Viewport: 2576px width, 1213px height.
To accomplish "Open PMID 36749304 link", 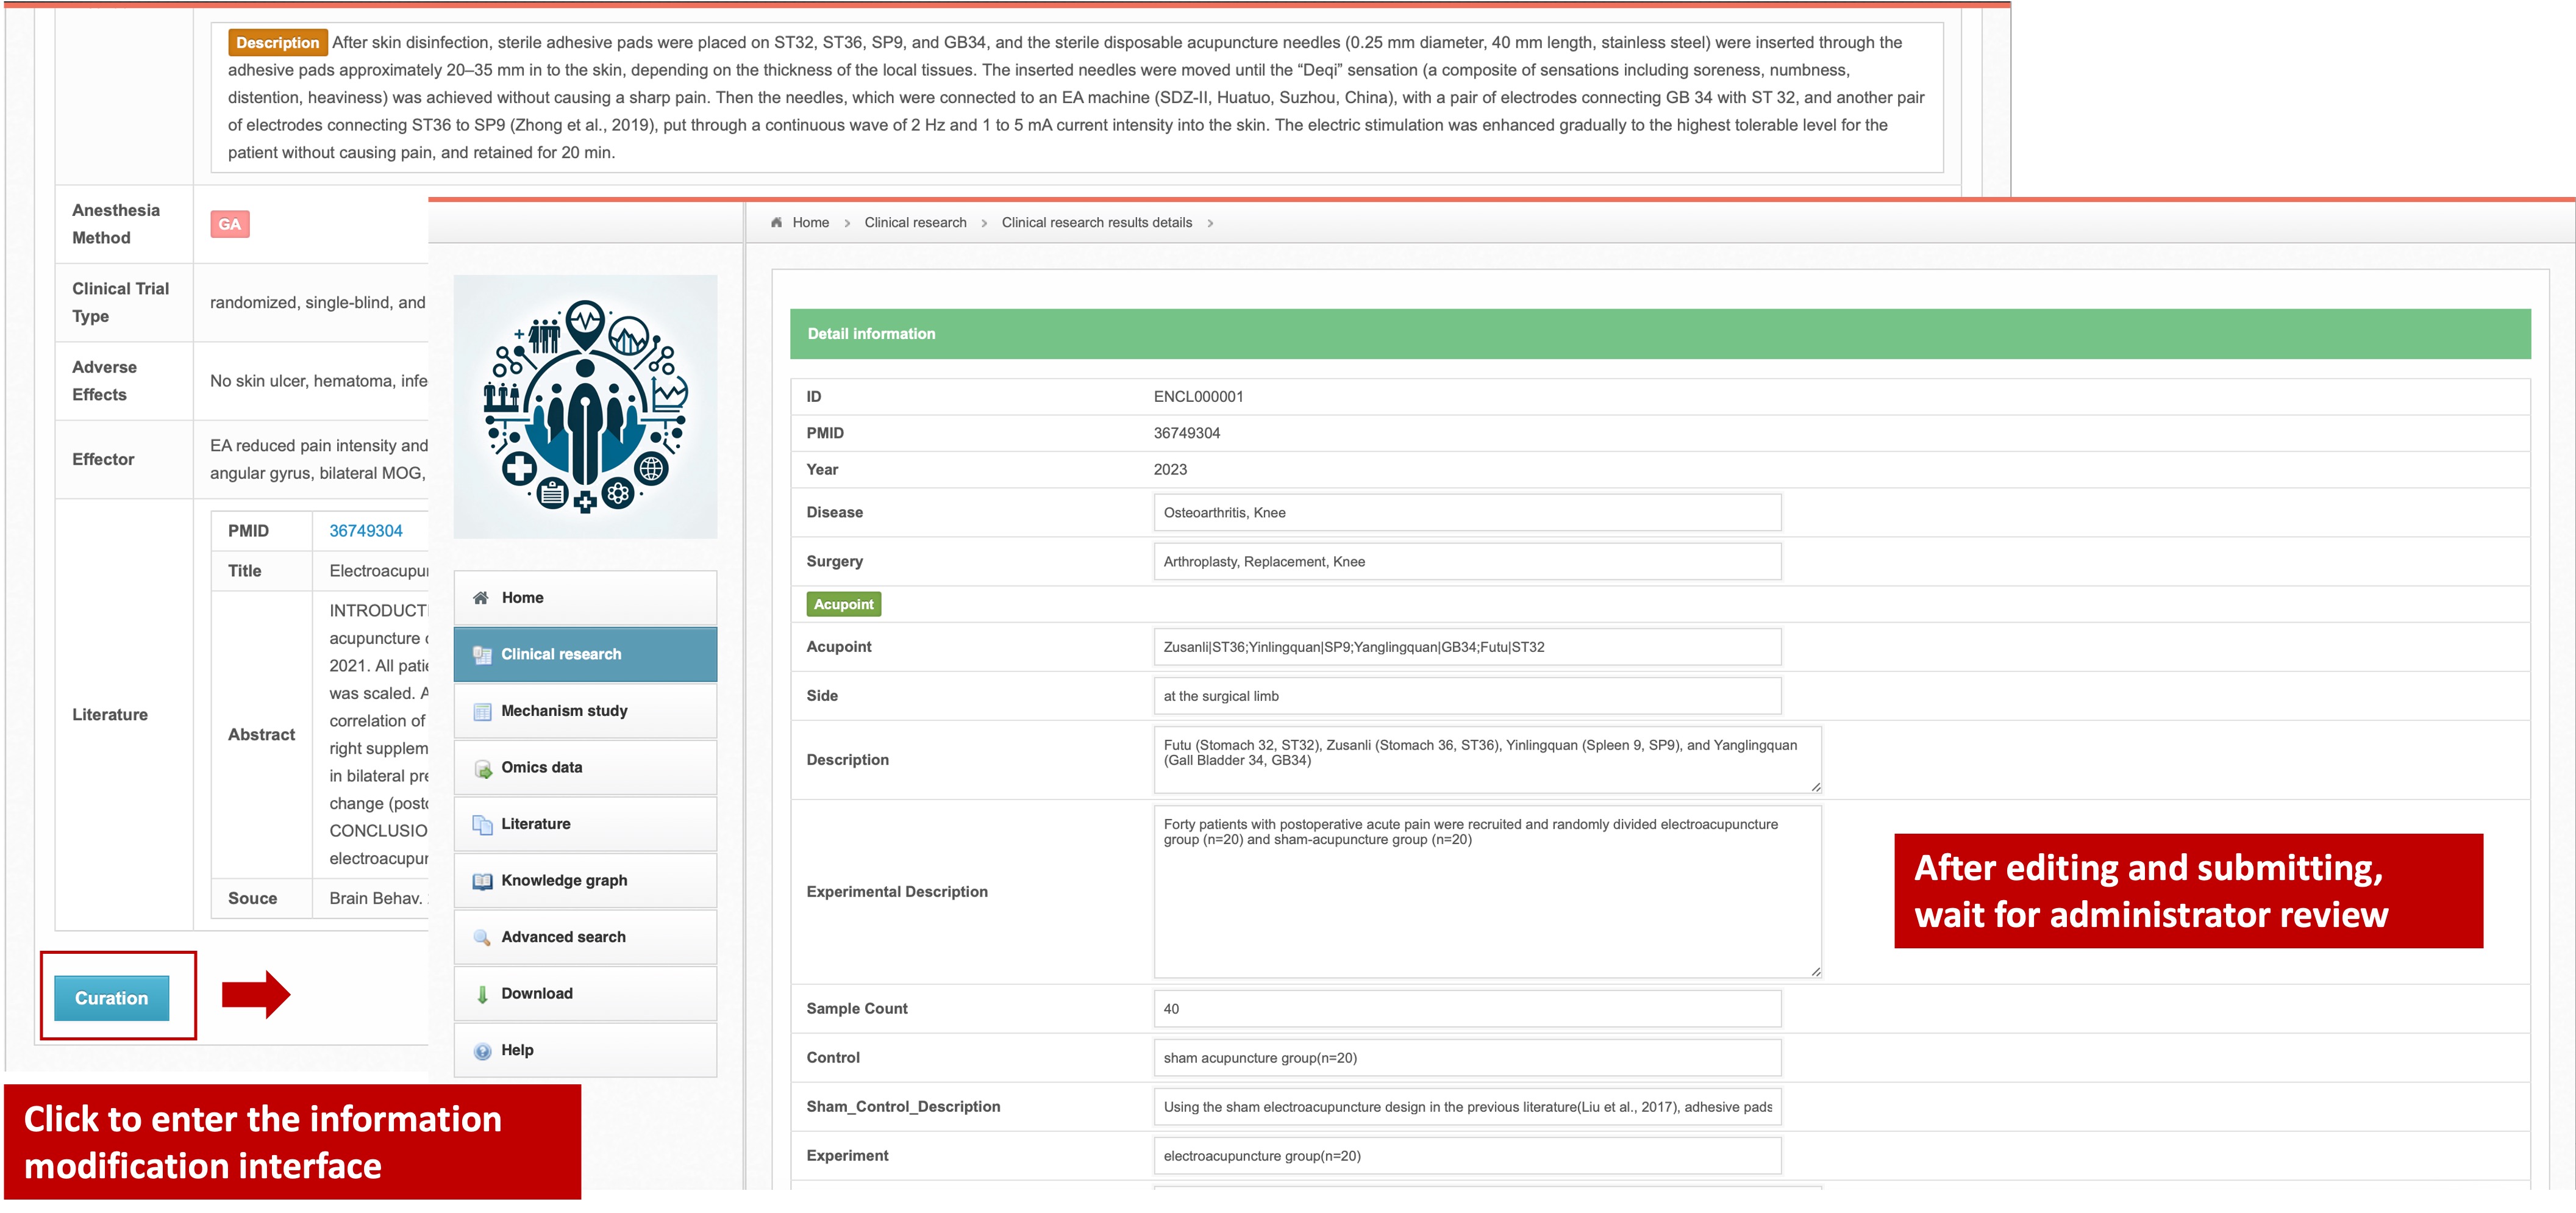I will tap(366, 531).
